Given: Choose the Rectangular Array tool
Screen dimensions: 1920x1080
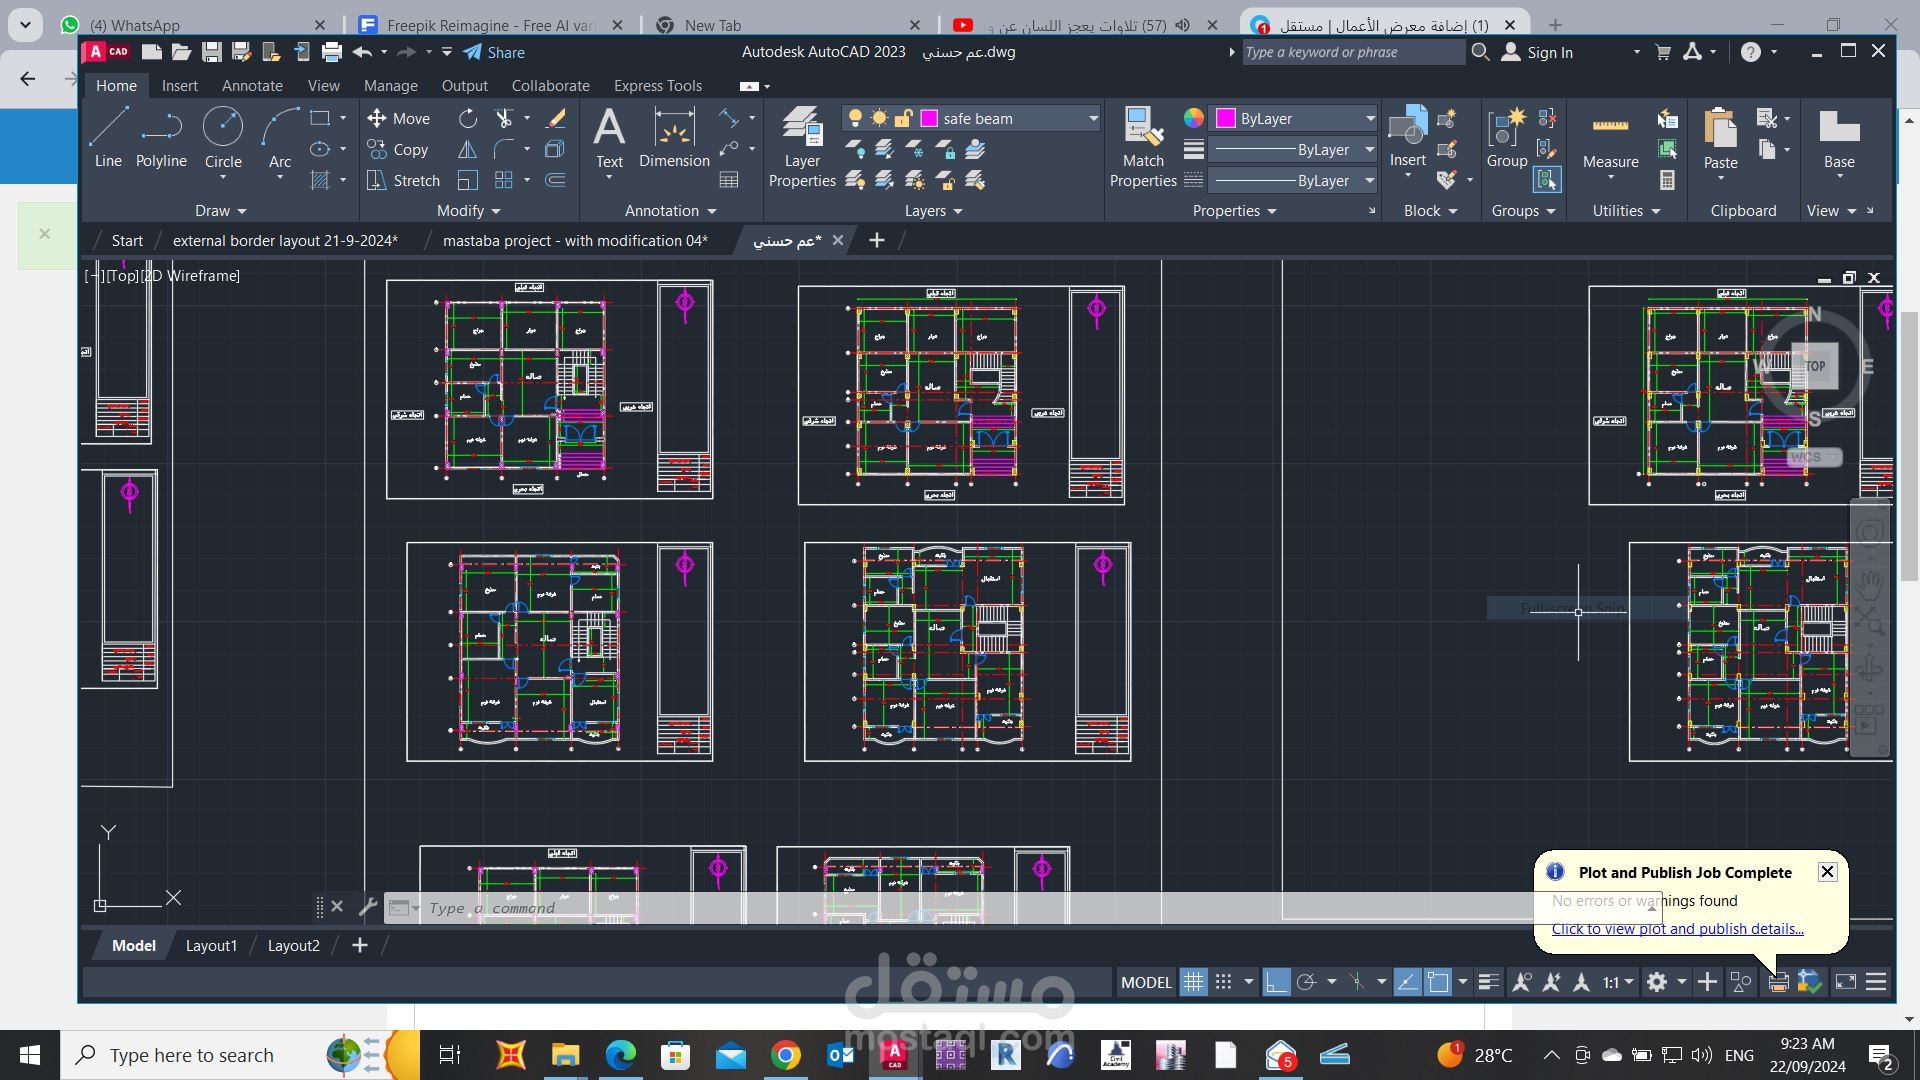Looking at the screenshot, I should pyautogui.click(x=504, y=180).
